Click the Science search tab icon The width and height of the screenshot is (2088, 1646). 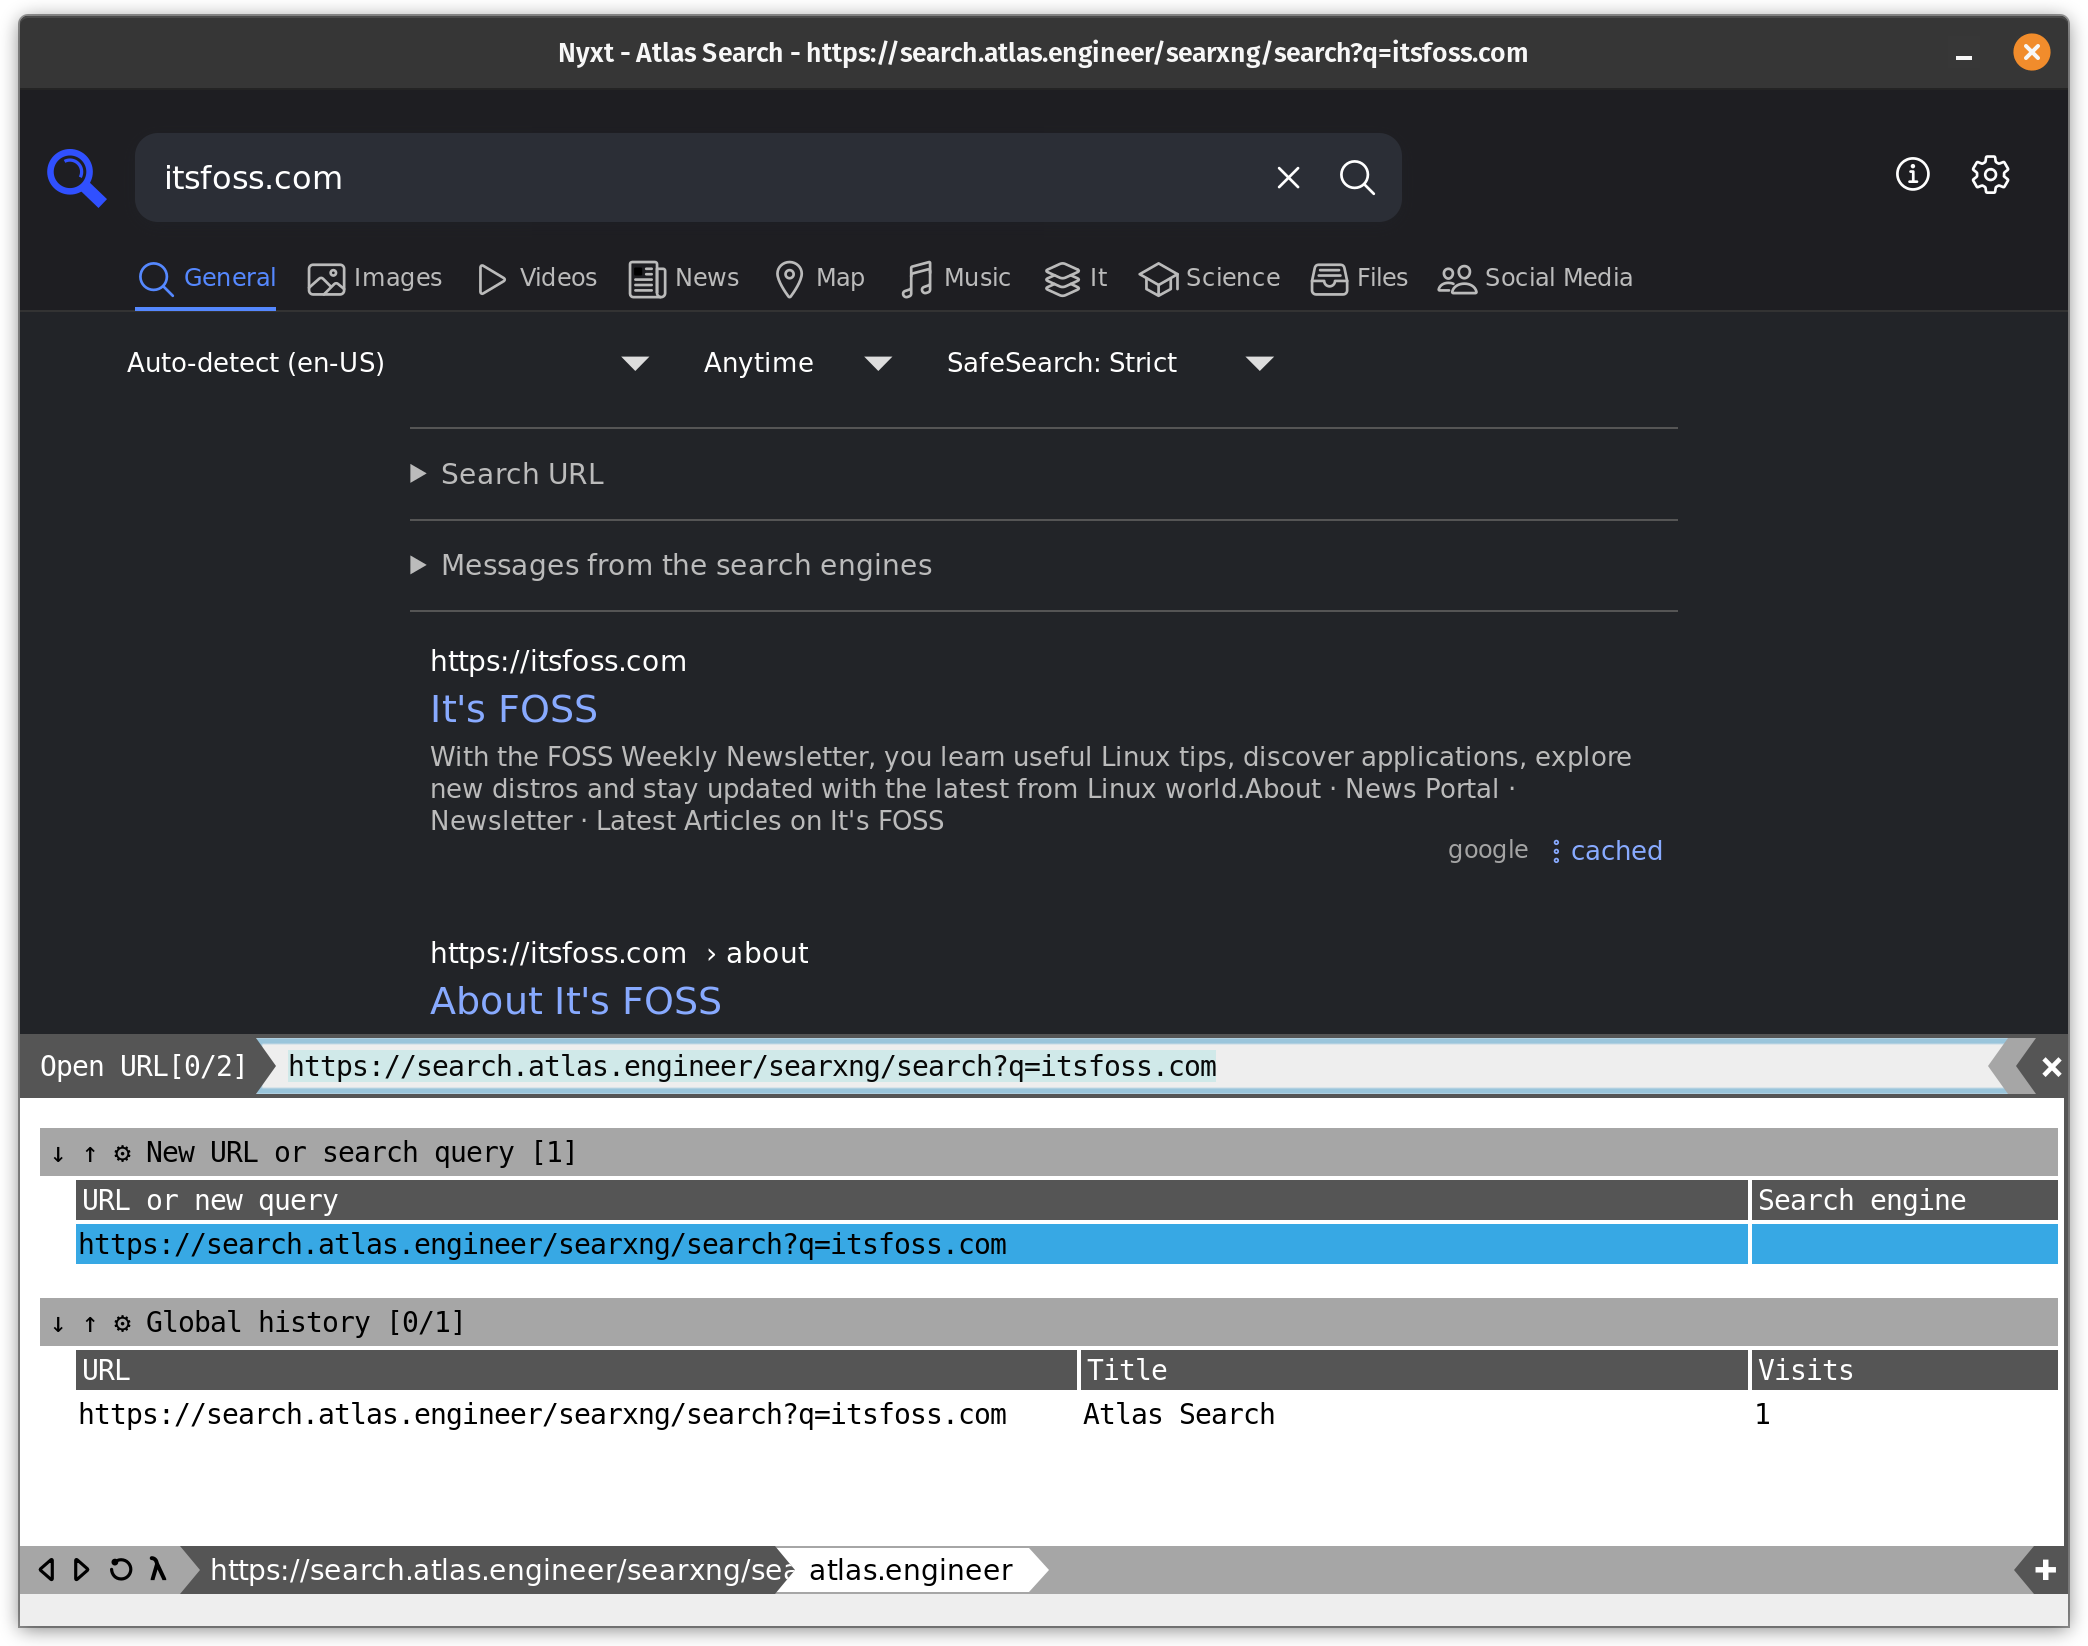pos(1161,278)
